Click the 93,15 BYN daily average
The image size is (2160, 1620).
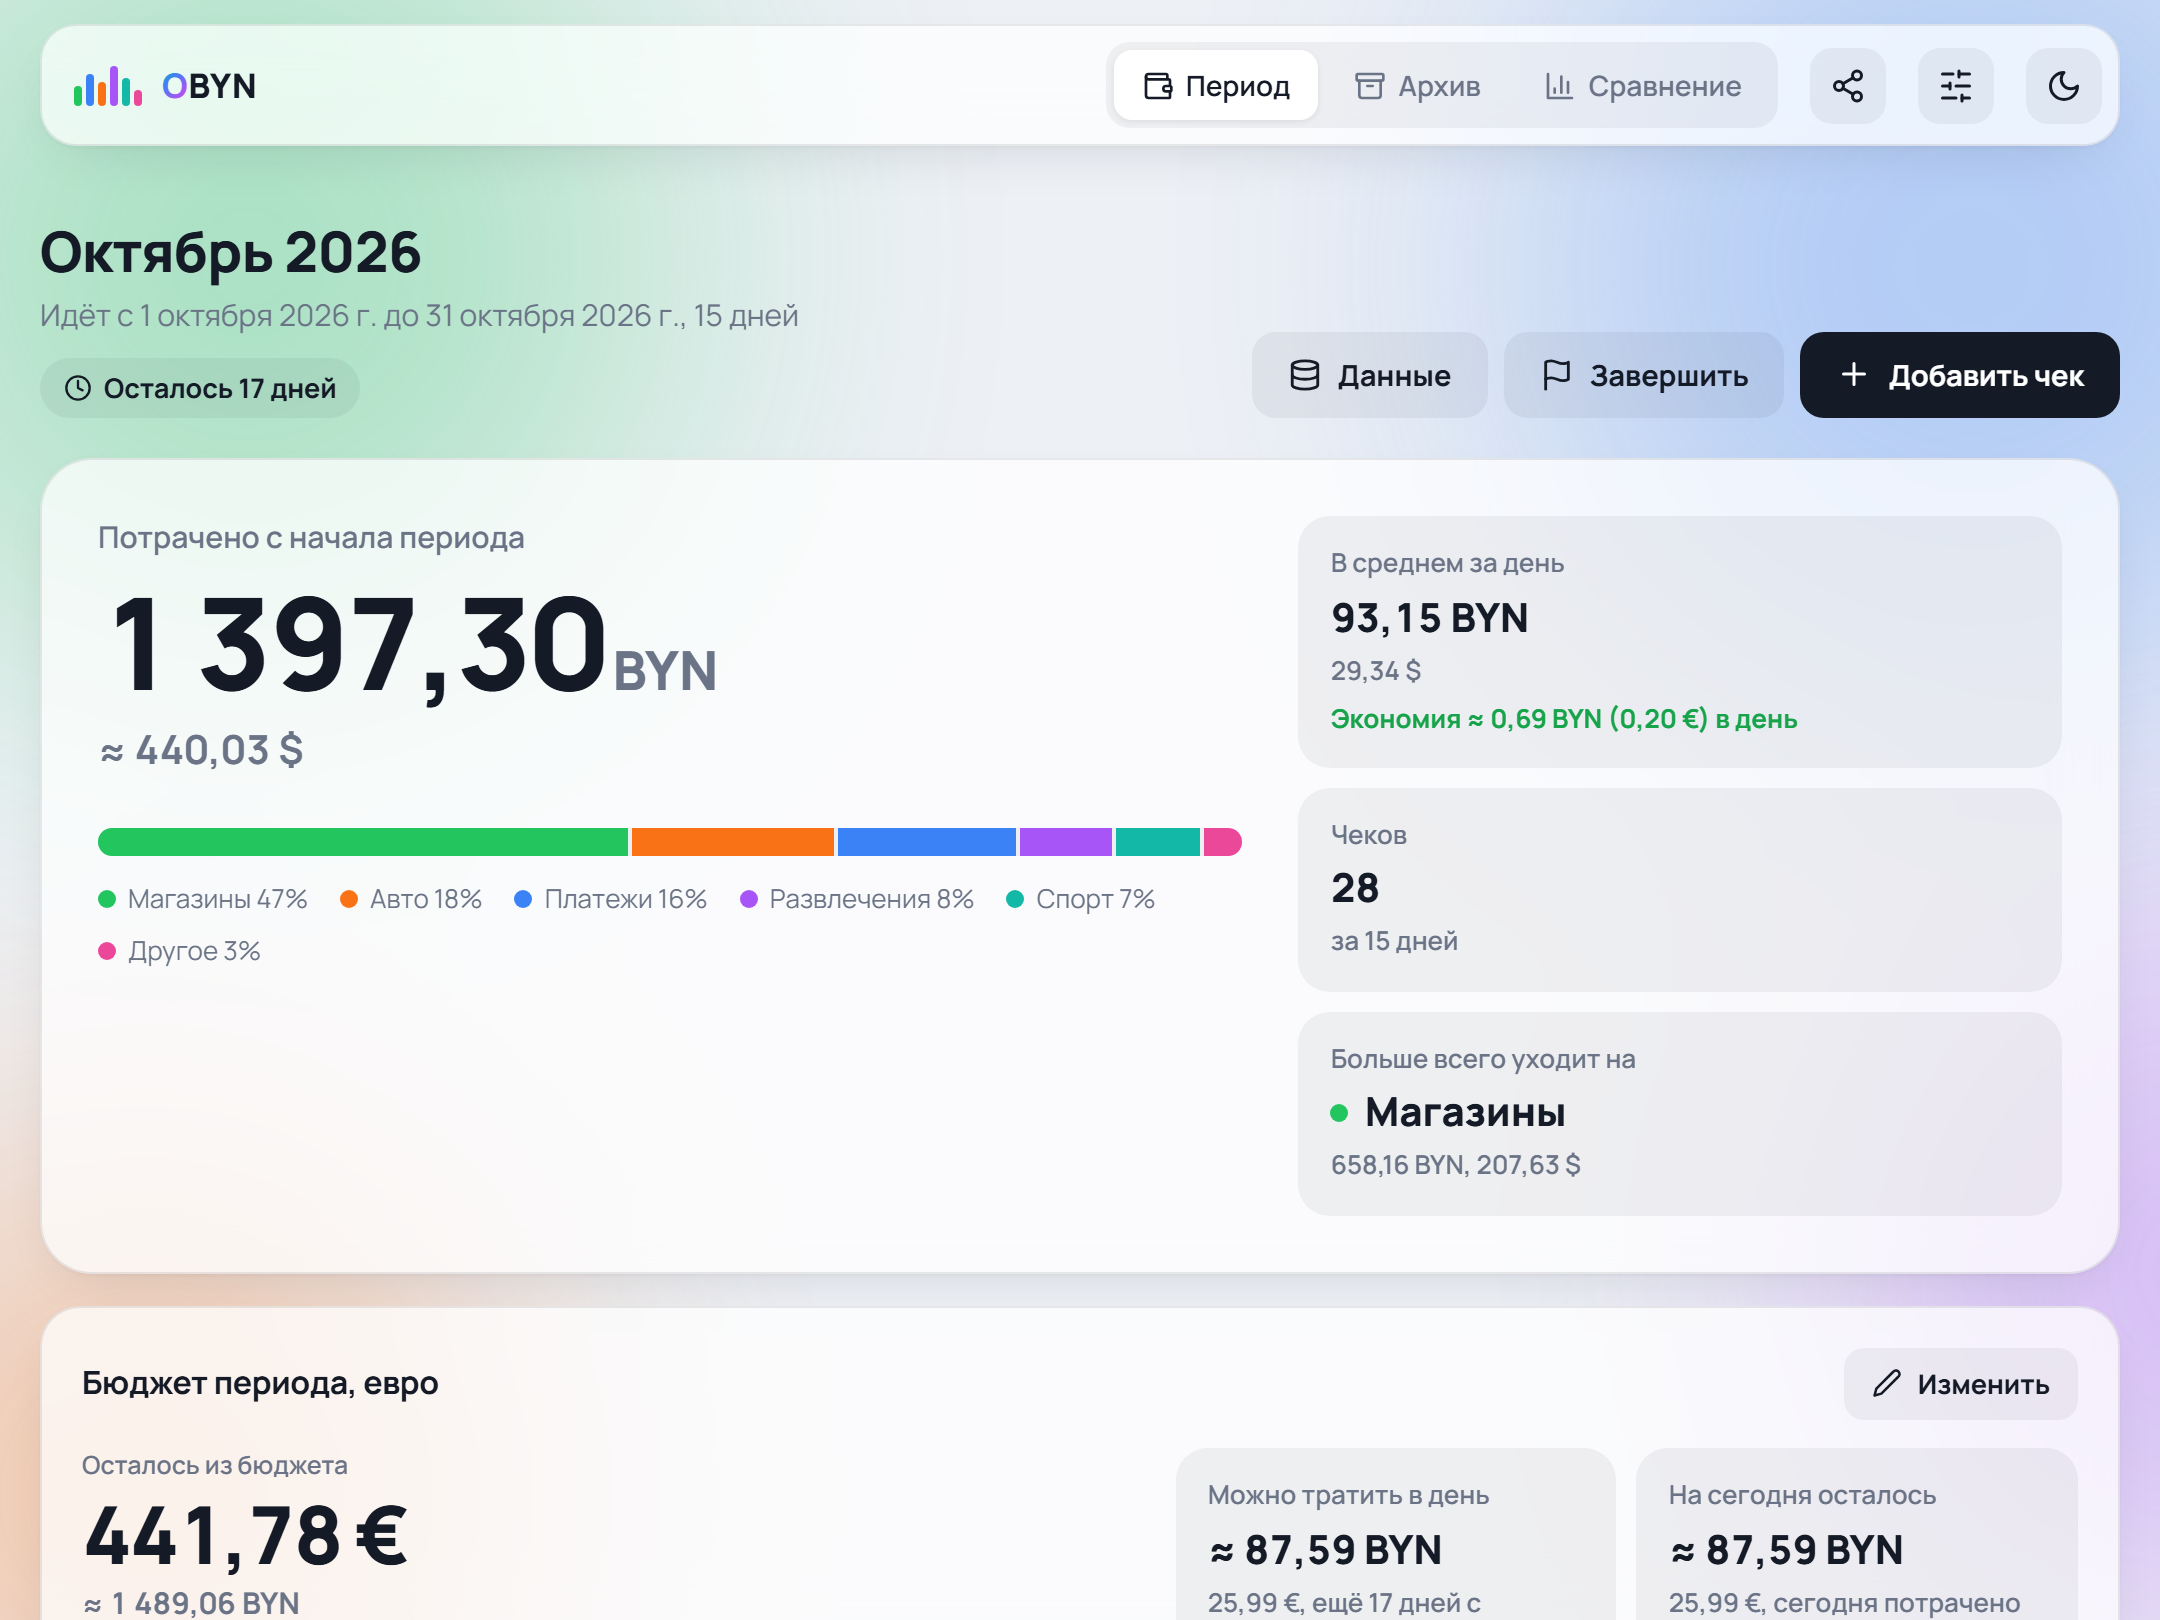pos(1430,618)
